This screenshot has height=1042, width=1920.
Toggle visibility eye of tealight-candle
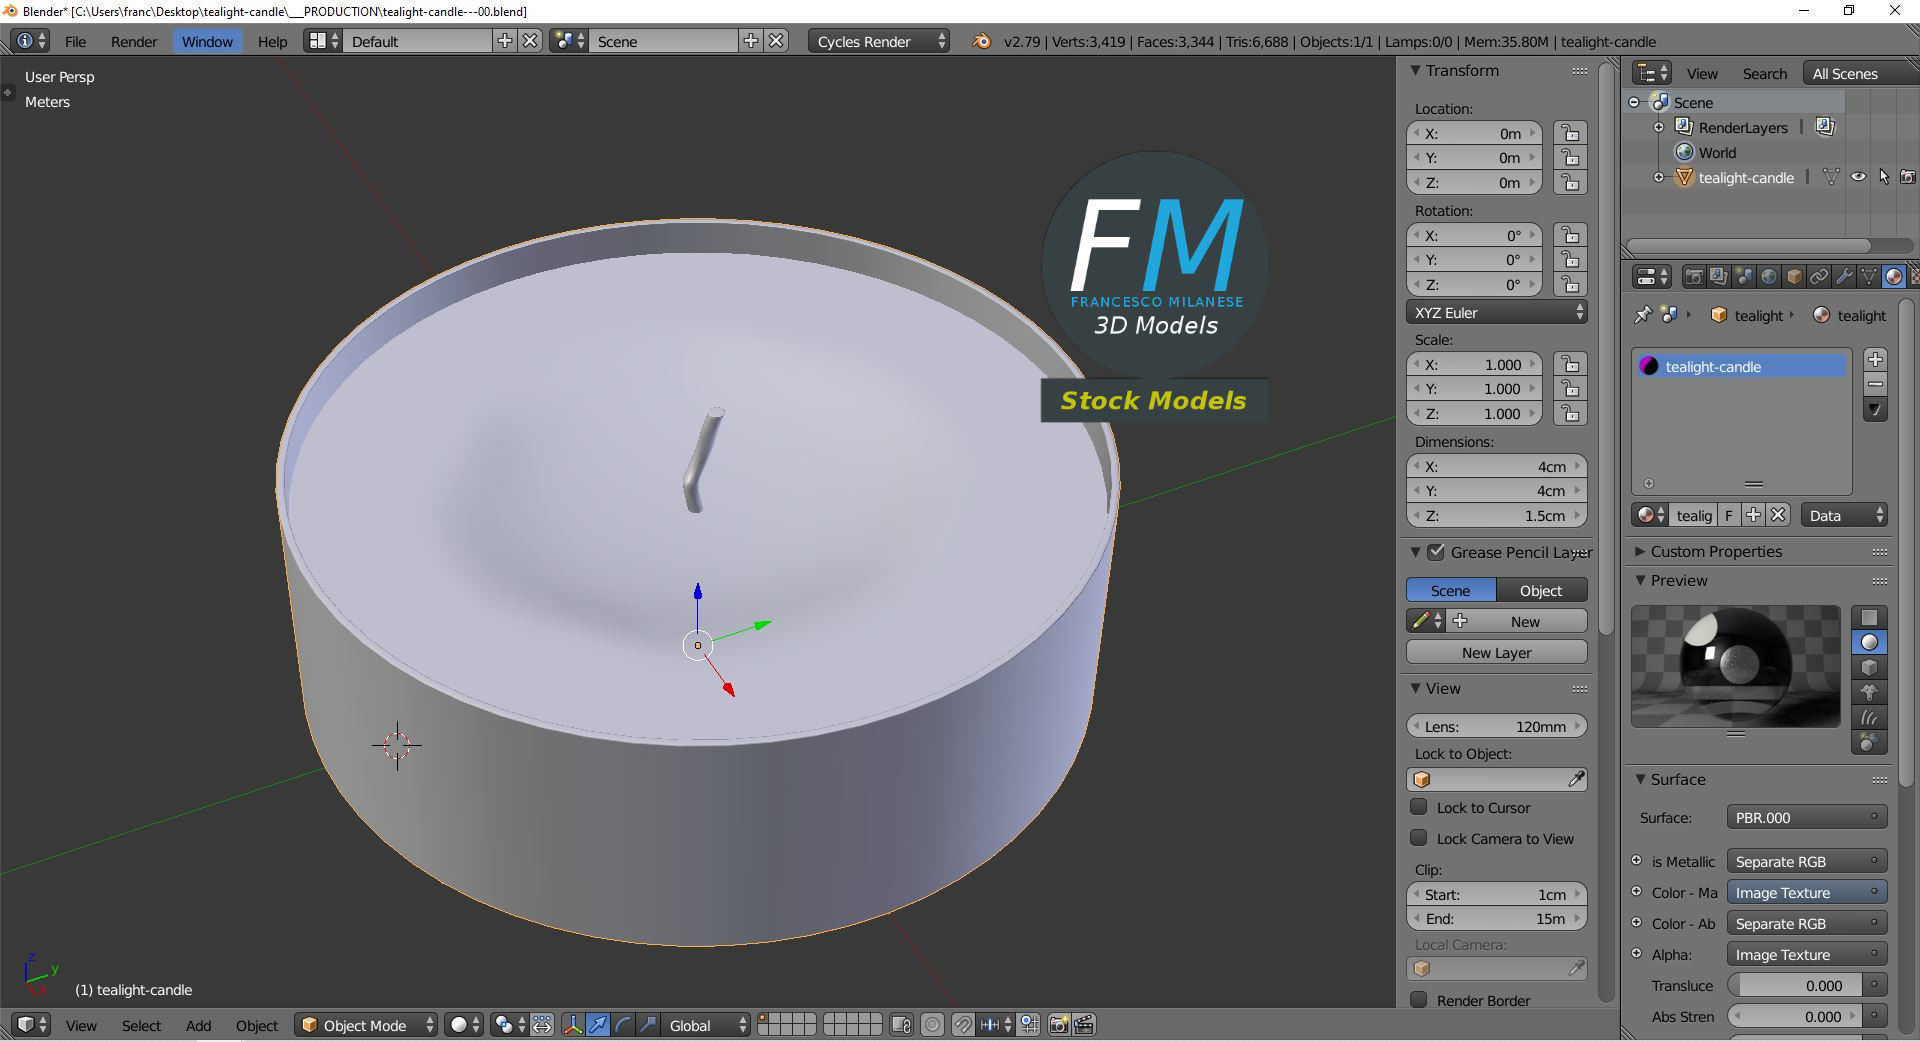click(1858, 177)
